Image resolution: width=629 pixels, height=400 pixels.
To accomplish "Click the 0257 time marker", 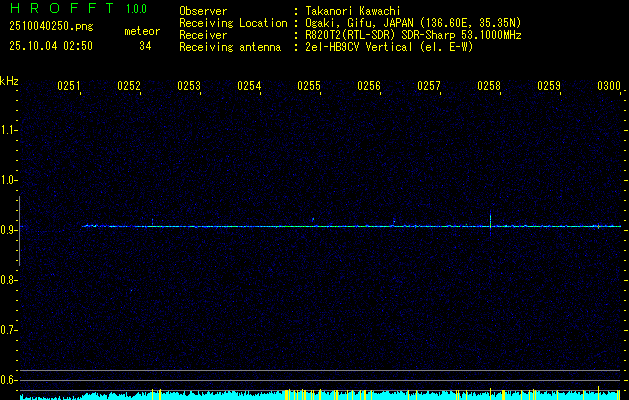I will coord(429,86).
